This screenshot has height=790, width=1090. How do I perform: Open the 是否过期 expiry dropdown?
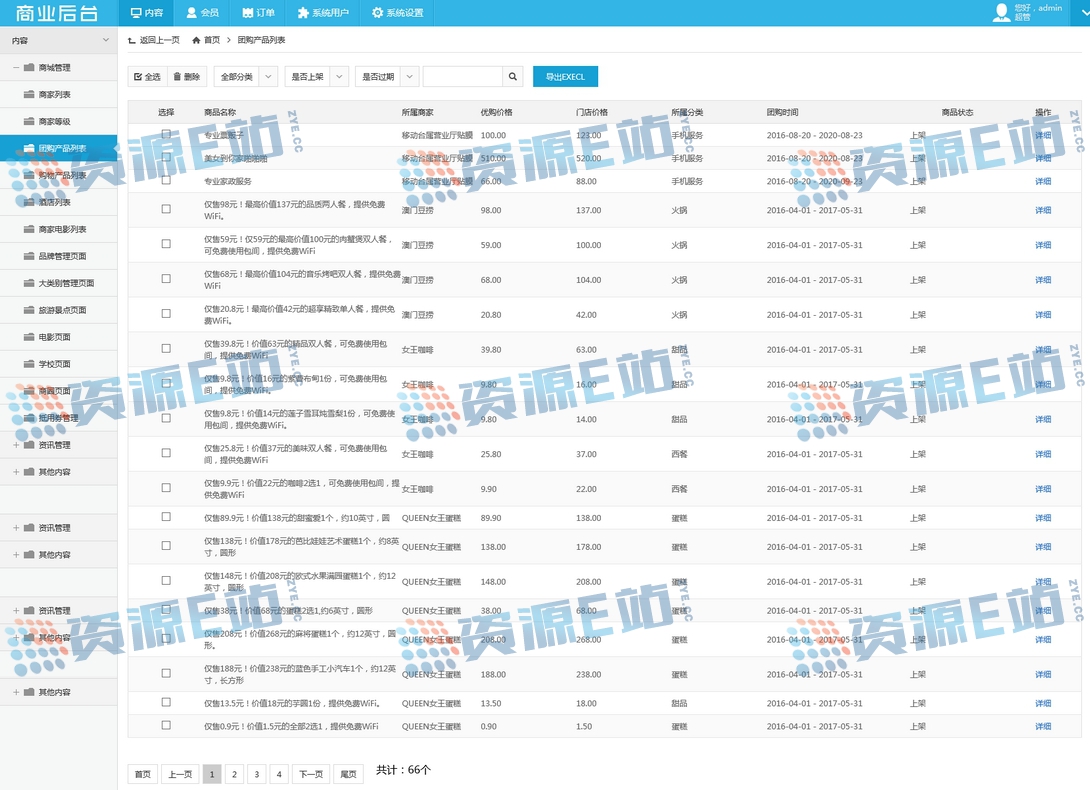point(387,77)
